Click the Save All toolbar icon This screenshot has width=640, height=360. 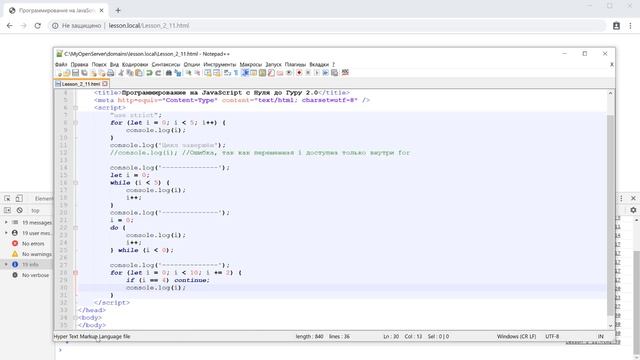tap(84, 73)
